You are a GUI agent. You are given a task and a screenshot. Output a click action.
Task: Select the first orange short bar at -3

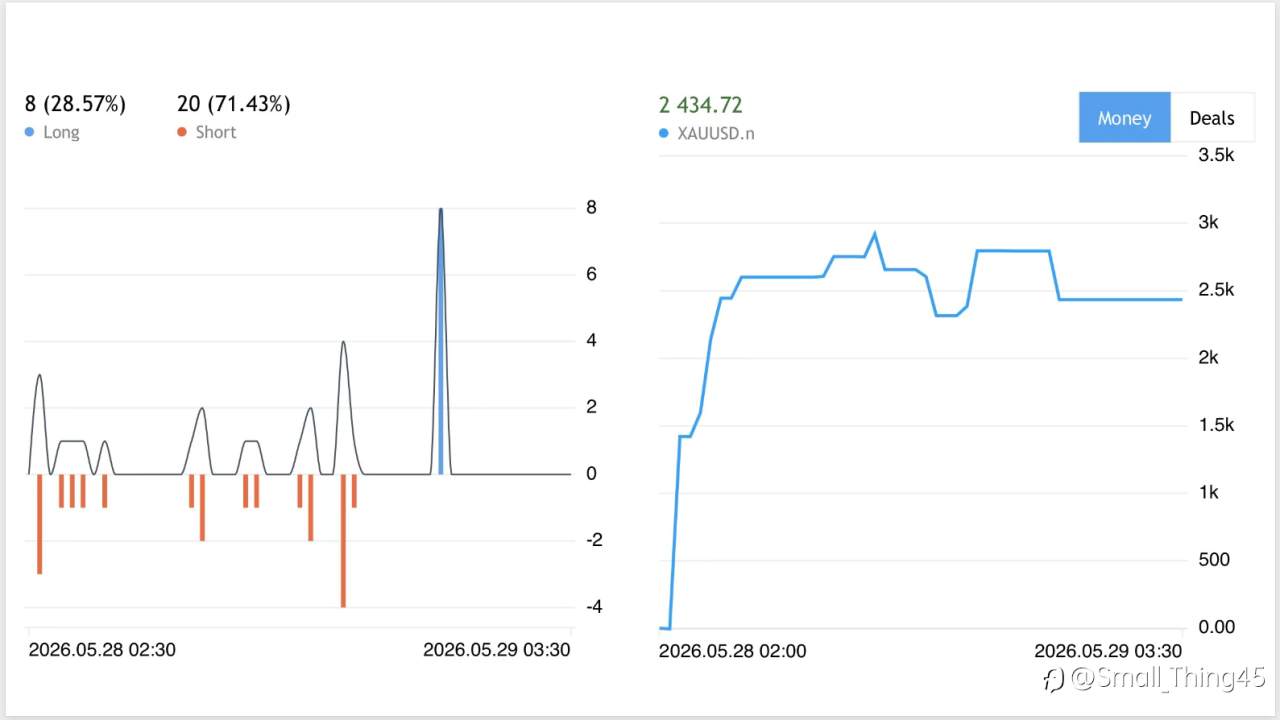(39, 524)
